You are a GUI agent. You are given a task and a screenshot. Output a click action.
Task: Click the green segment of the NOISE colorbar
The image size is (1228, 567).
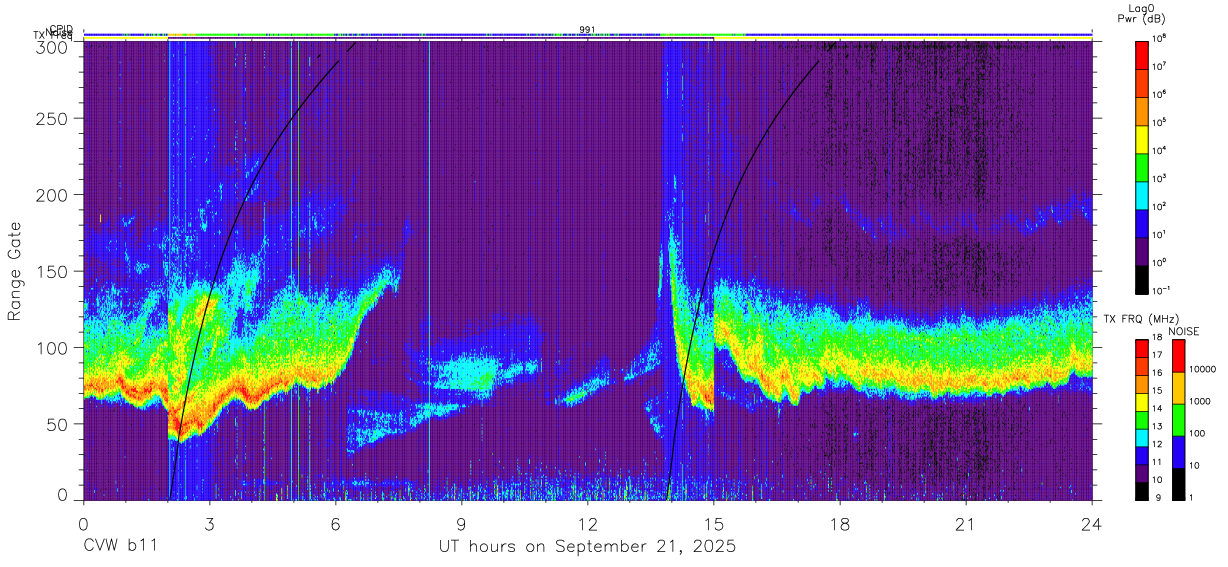point(1177,420)
